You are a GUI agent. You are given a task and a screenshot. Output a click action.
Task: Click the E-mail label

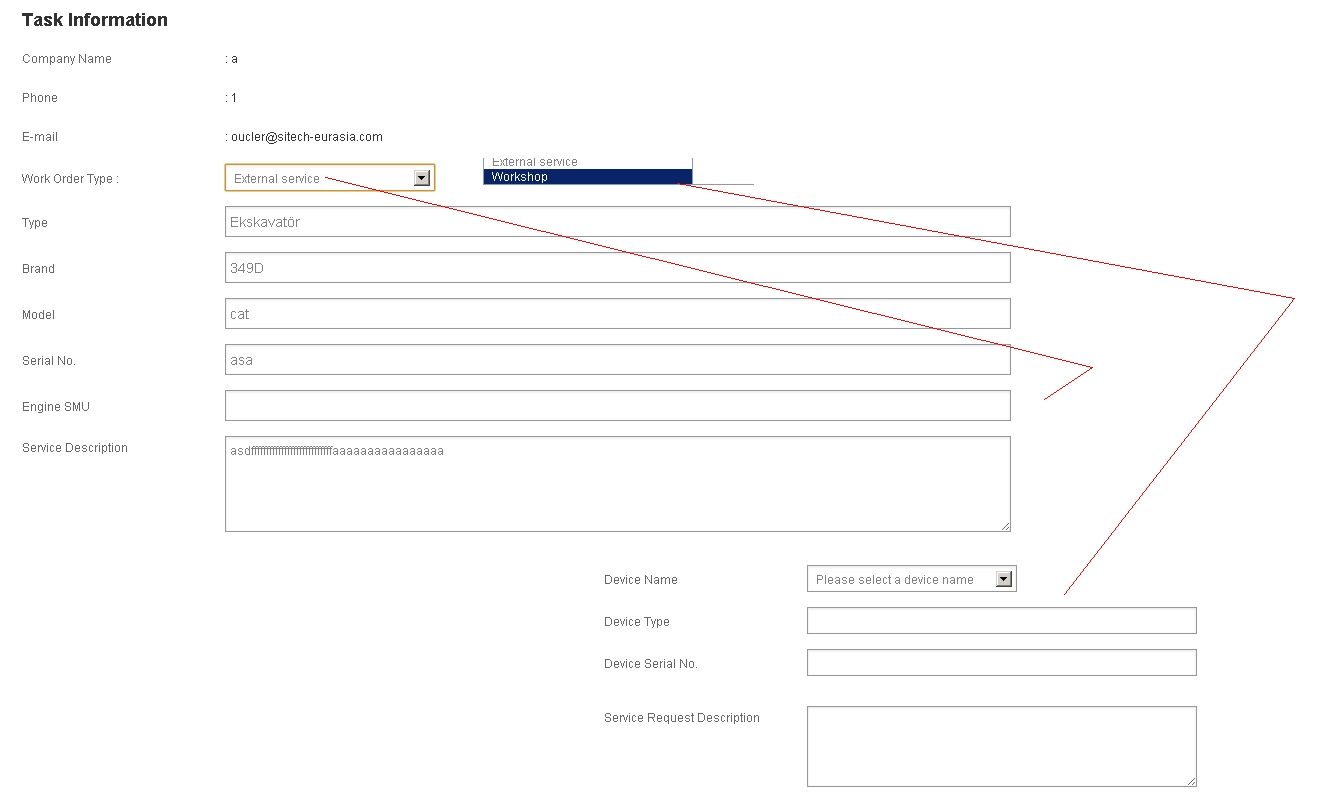[x=42, y=137]
